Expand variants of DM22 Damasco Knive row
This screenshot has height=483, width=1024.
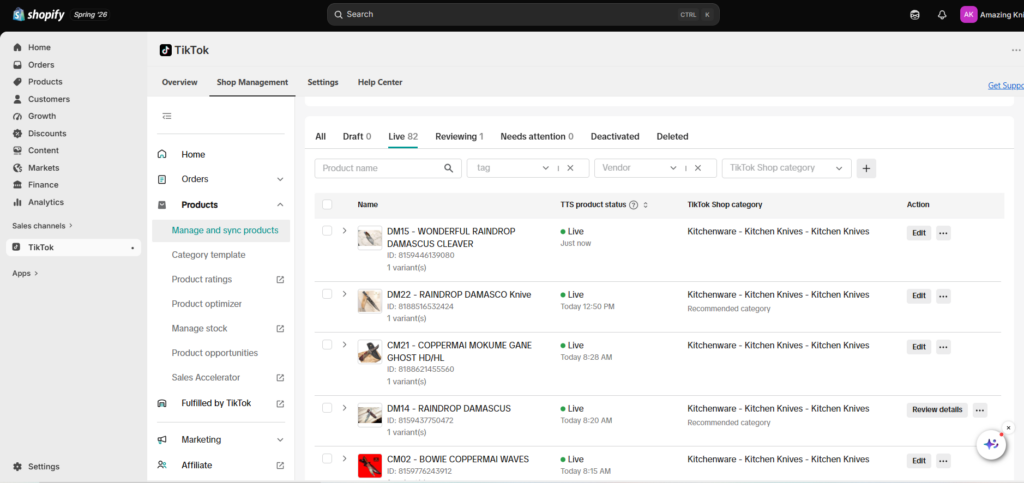tap(345, 294)
